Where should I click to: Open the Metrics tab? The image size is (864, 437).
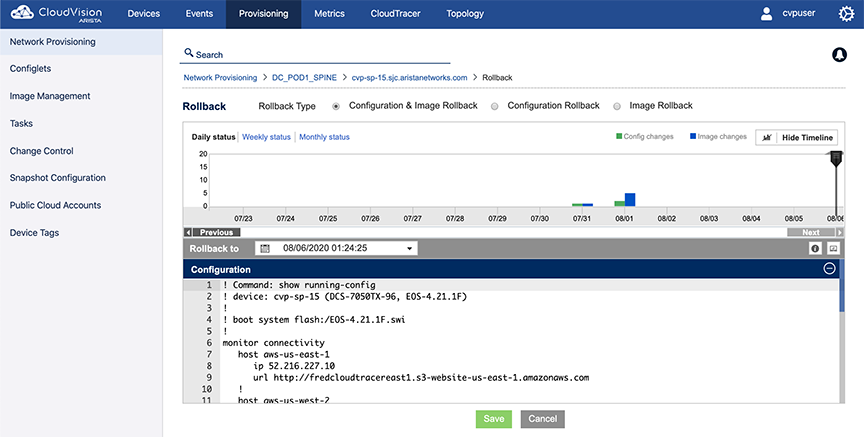pyautogui.click(x=330, y=14)
